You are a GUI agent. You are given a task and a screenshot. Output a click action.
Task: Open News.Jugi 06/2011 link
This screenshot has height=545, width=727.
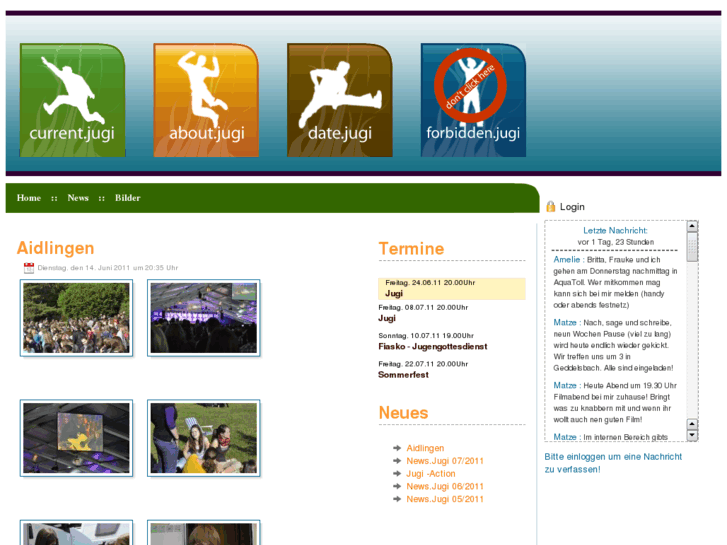(445, 487)
